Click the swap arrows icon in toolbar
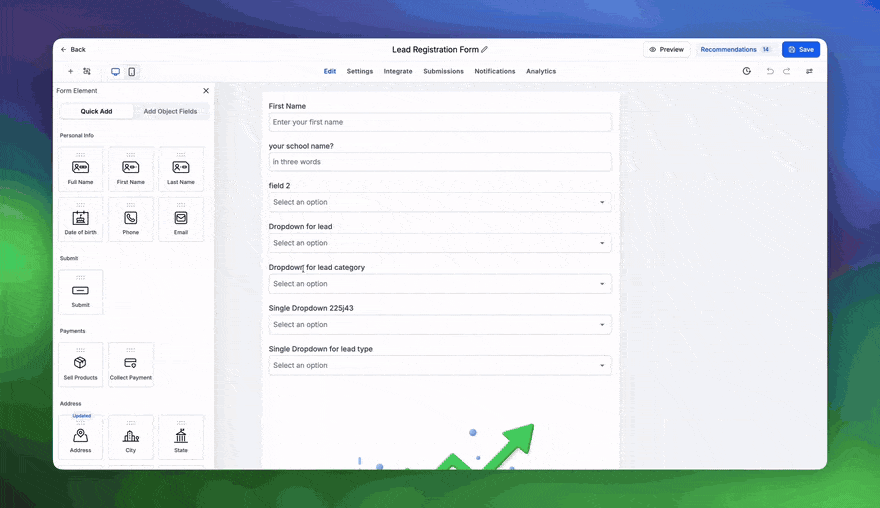 pyautogui.click(x=809, y=71)
